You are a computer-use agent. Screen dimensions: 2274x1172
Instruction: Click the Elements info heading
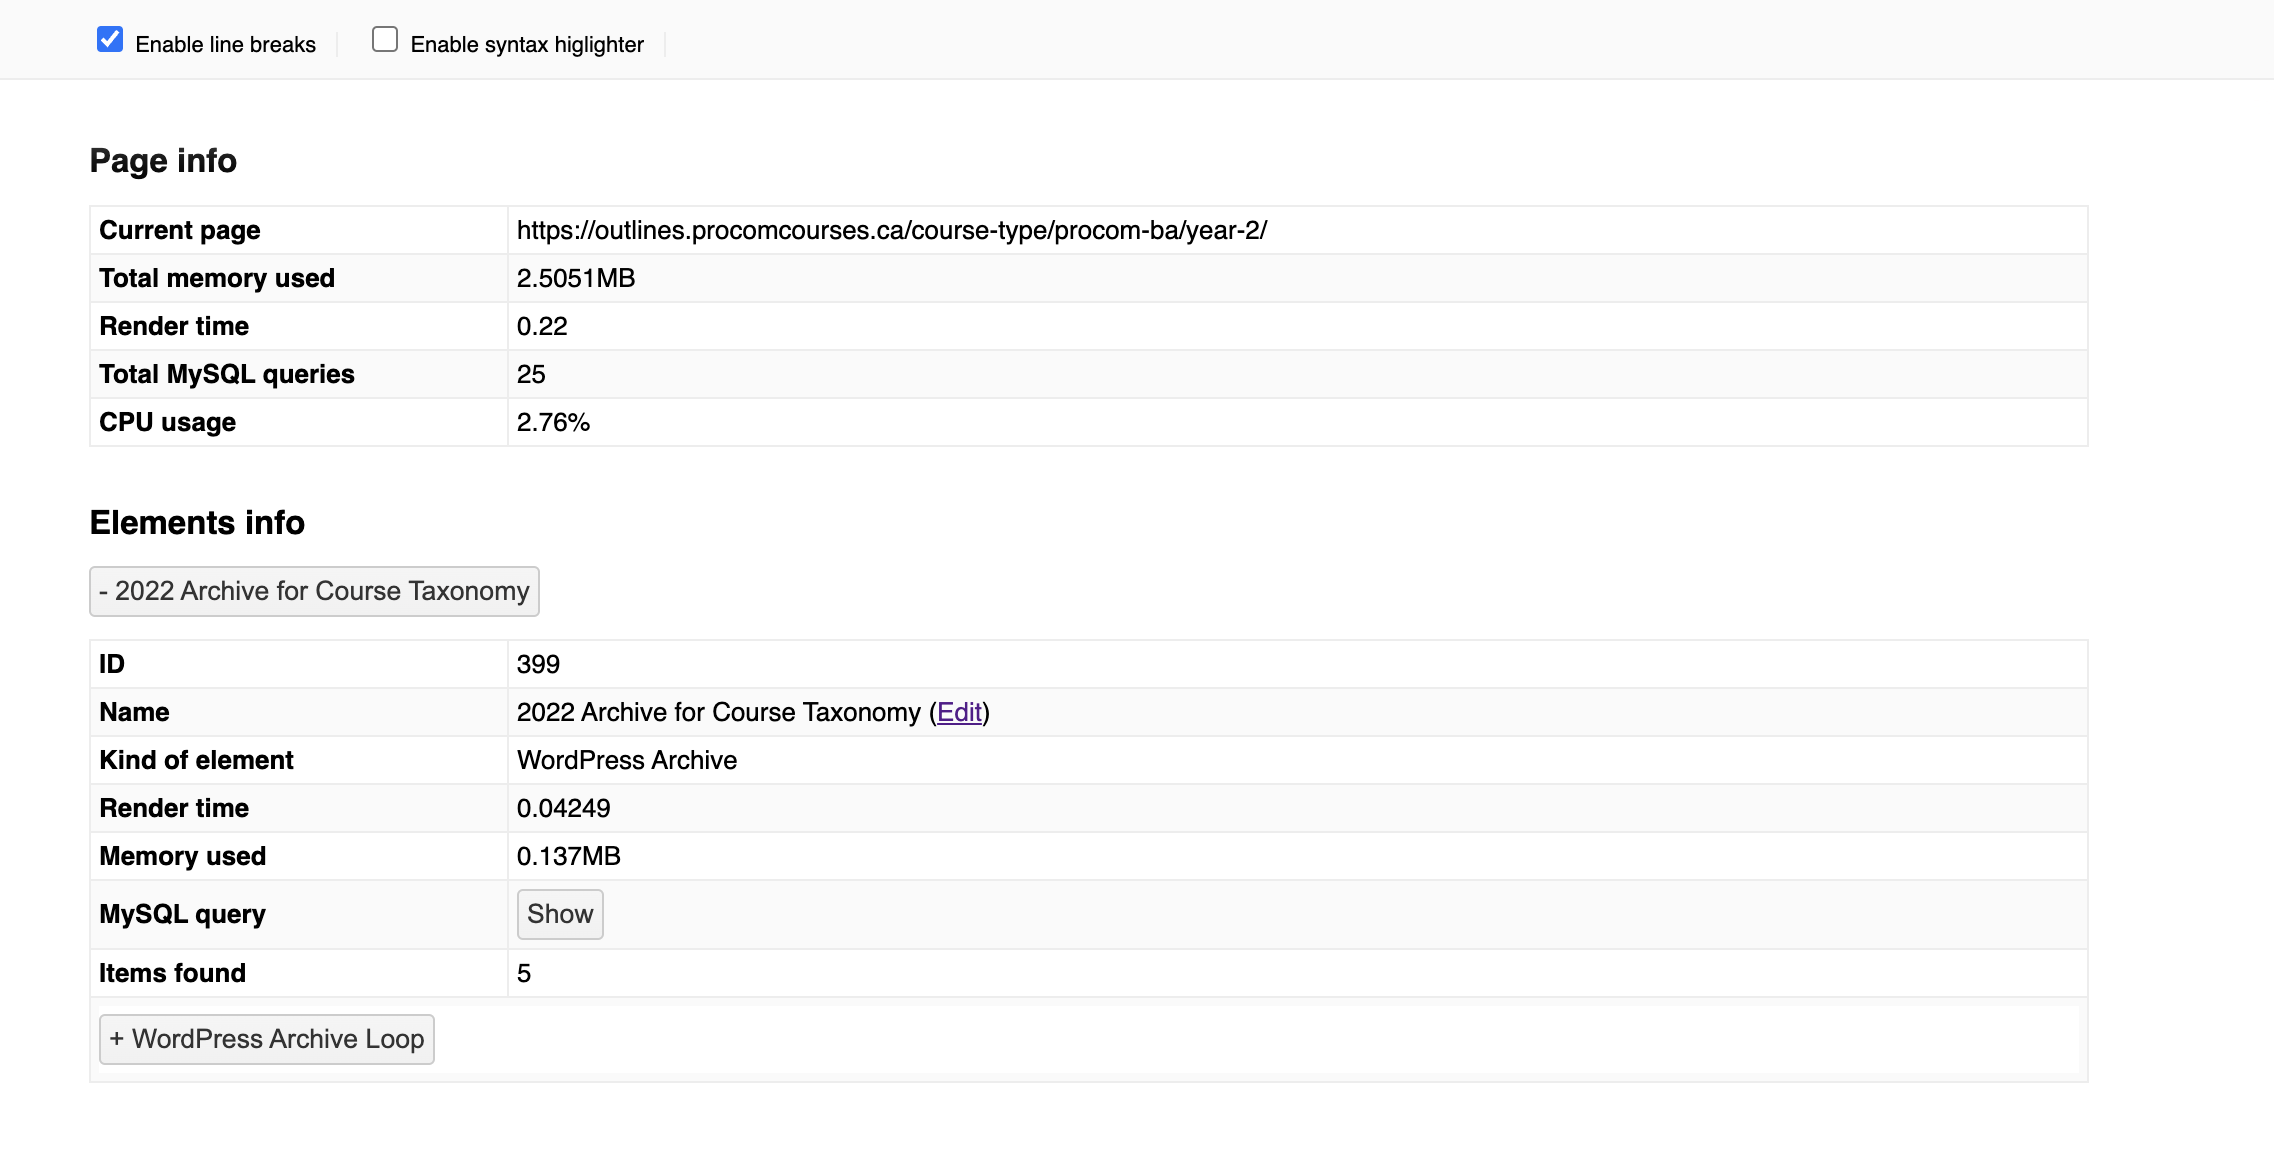pyautogui.click(x=197, y=523)
